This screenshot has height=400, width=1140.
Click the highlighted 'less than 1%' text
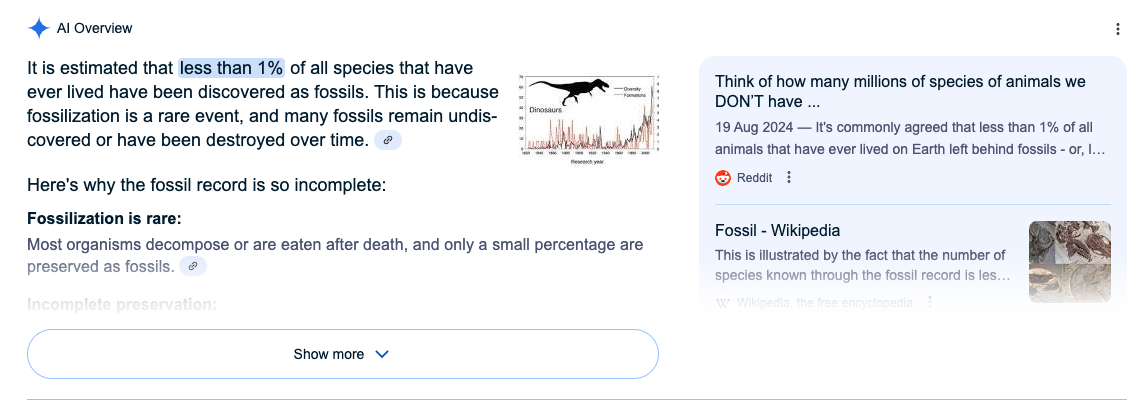coord(232,68)
